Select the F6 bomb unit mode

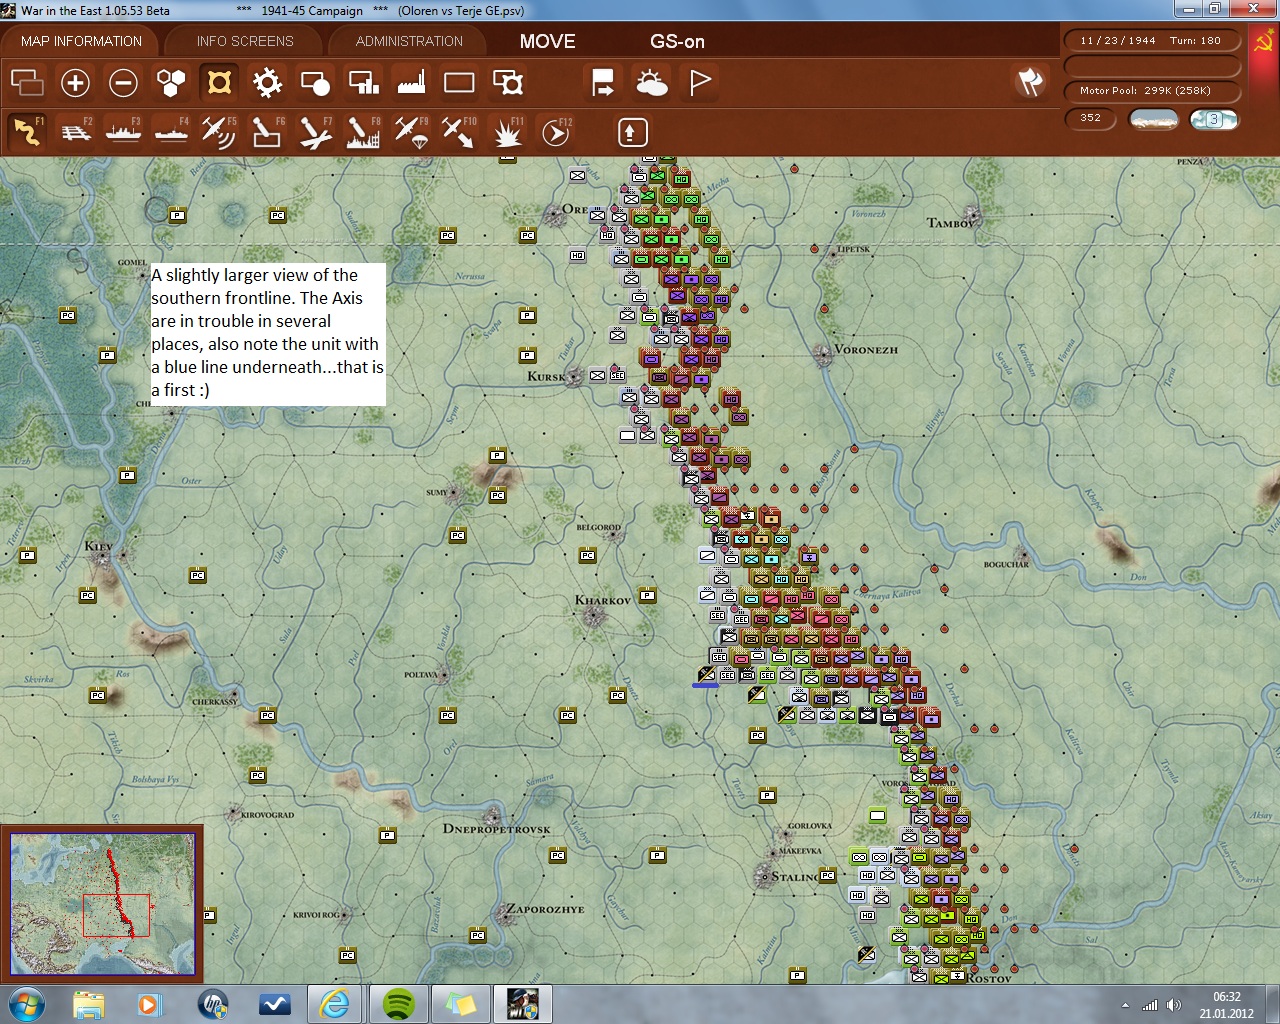(x=267, y=131)
